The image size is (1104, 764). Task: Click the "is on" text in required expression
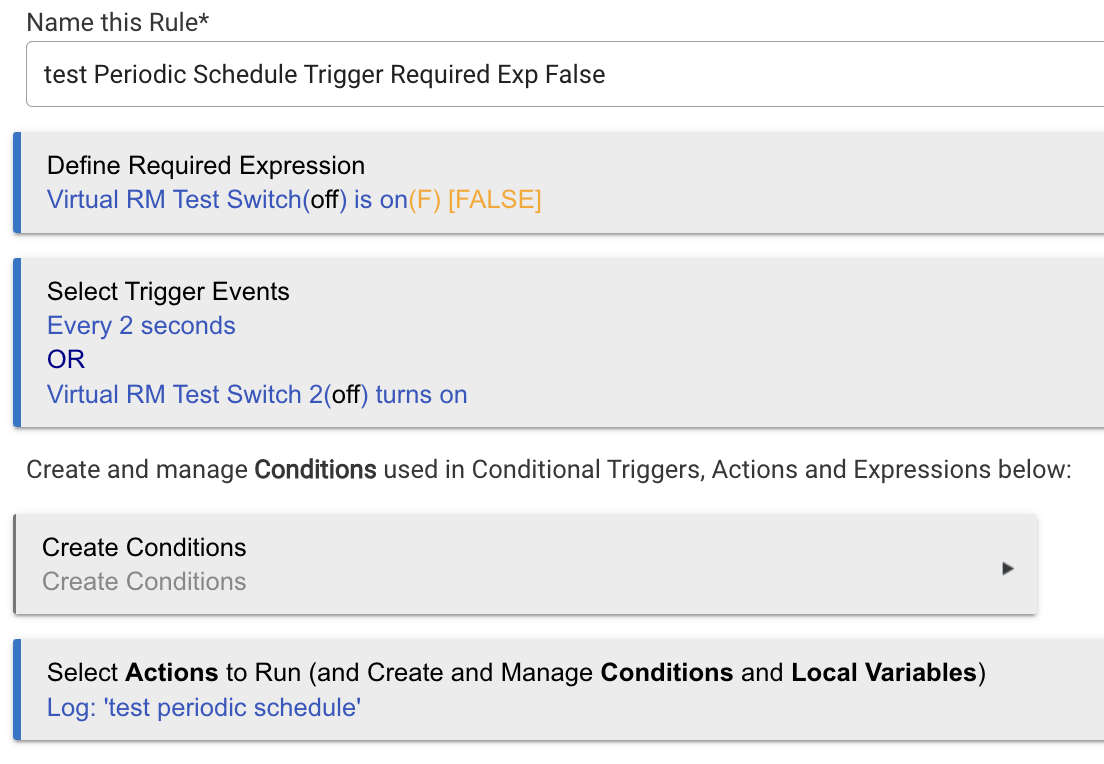381,200
